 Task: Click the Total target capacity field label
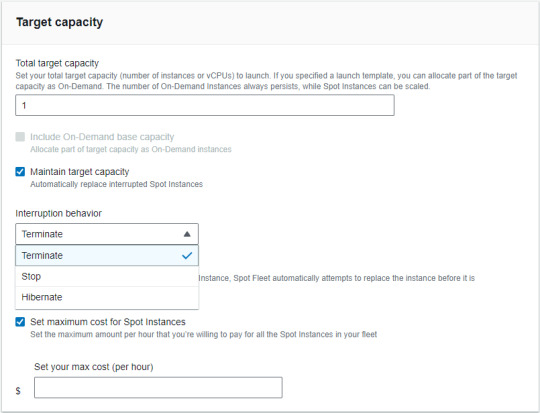tap(57, 63)
